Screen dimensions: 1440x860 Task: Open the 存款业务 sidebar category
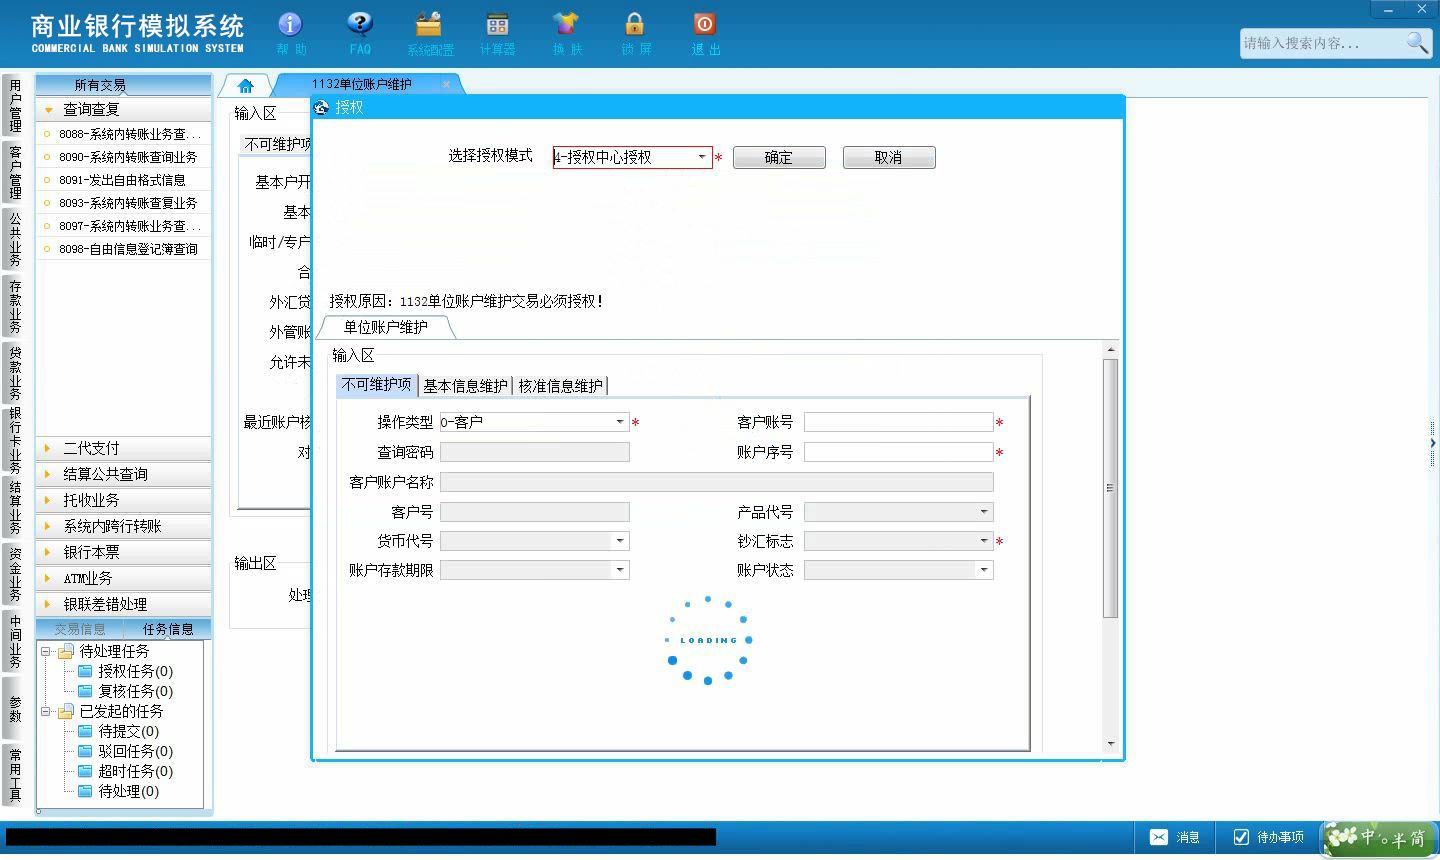click(x=15, y=306)
